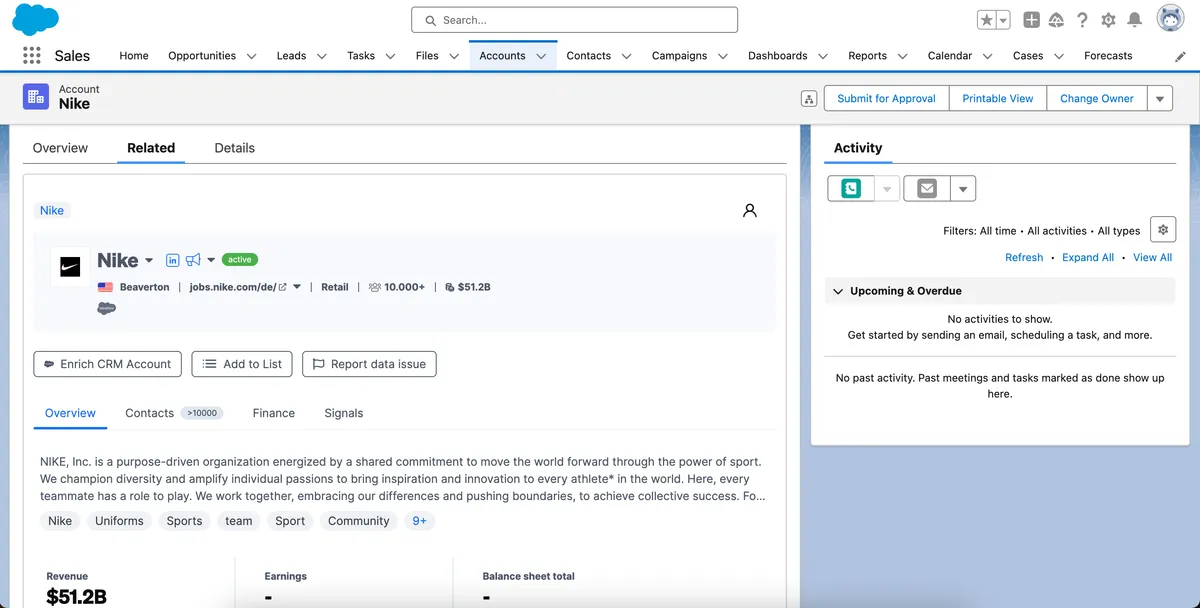This screenshot has height=608, width=1200.
Task: Switch to the Details tab
Action: pyautogui.click(x=234, y=148)
